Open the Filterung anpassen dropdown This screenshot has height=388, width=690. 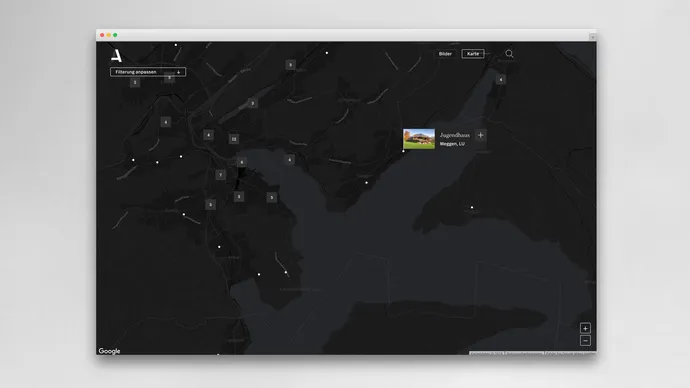(148, 72)
